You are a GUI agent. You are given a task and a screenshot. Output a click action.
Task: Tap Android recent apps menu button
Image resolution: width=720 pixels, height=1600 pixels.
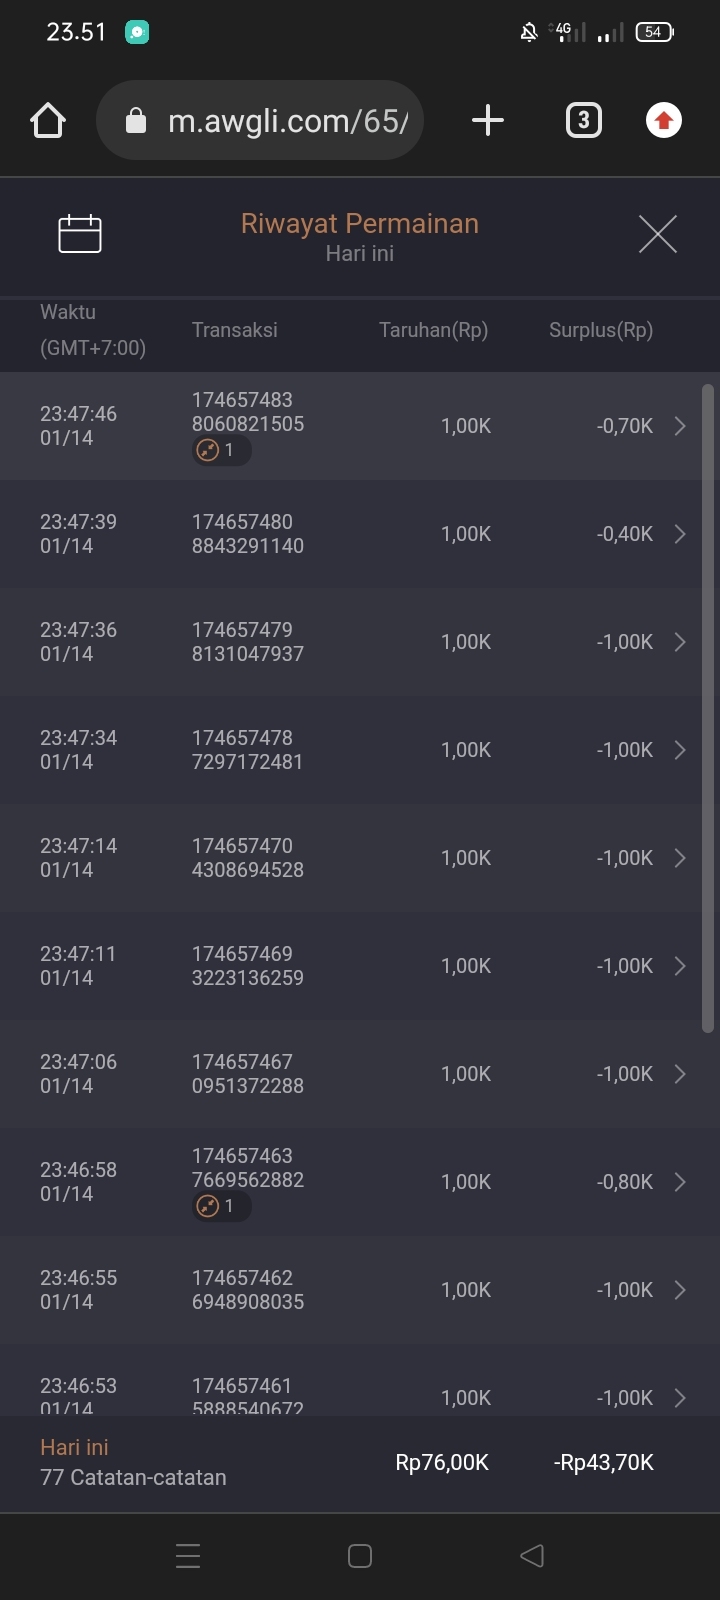tap(188, 1556)
